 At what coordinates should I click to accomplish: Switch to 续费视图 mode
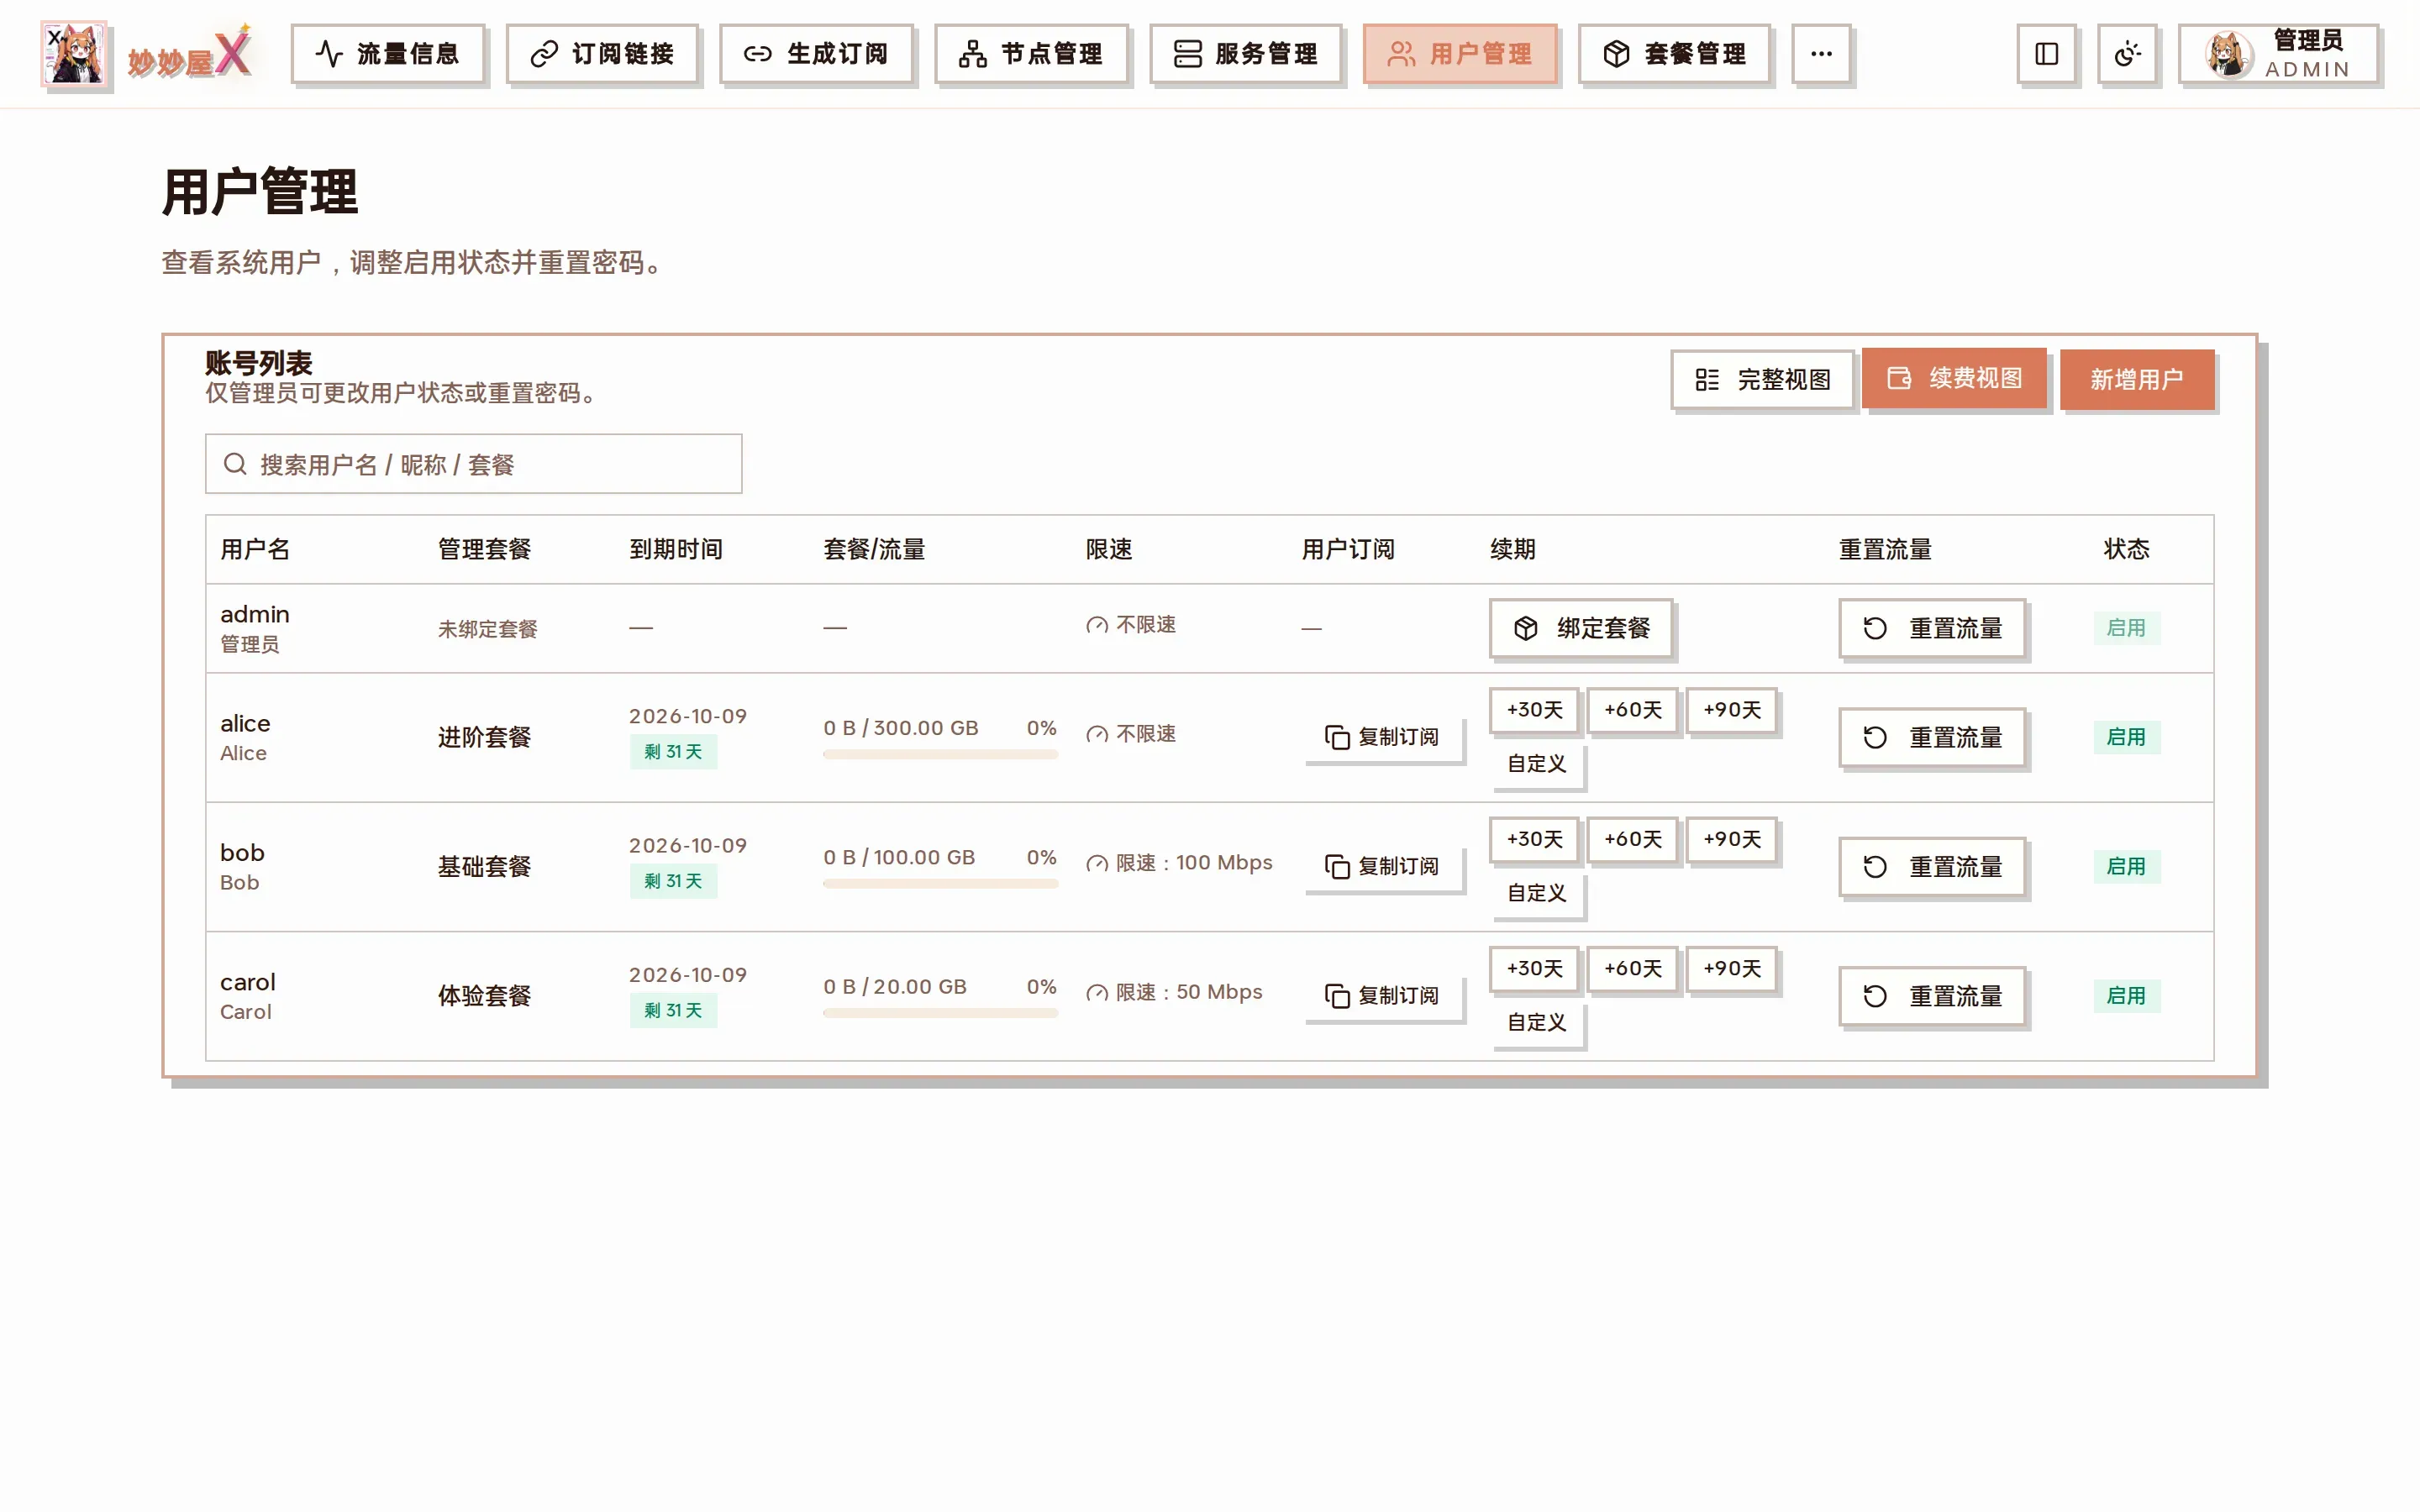point(1954,378)
